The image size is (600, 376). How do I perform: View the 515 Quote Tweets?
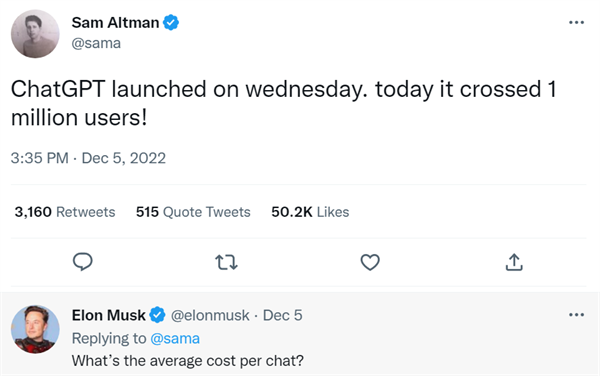(193, 212)
